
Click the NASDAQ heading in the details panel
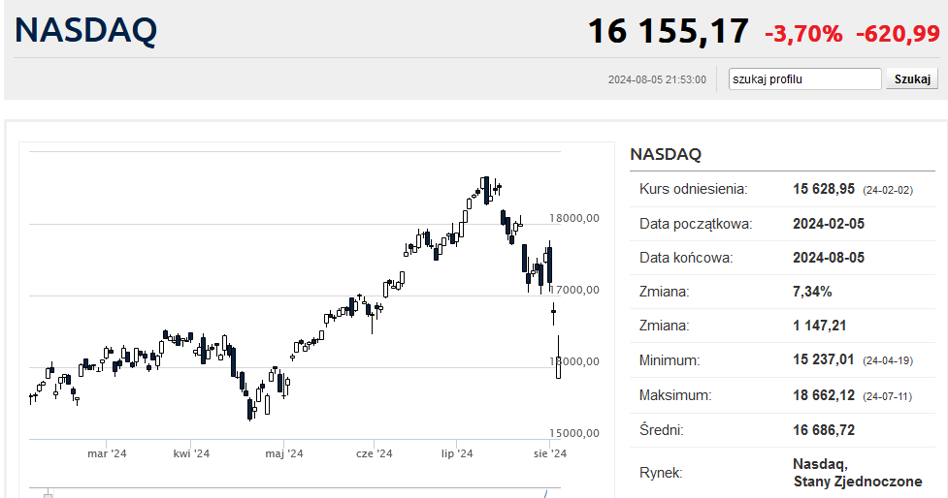[666, 155]
